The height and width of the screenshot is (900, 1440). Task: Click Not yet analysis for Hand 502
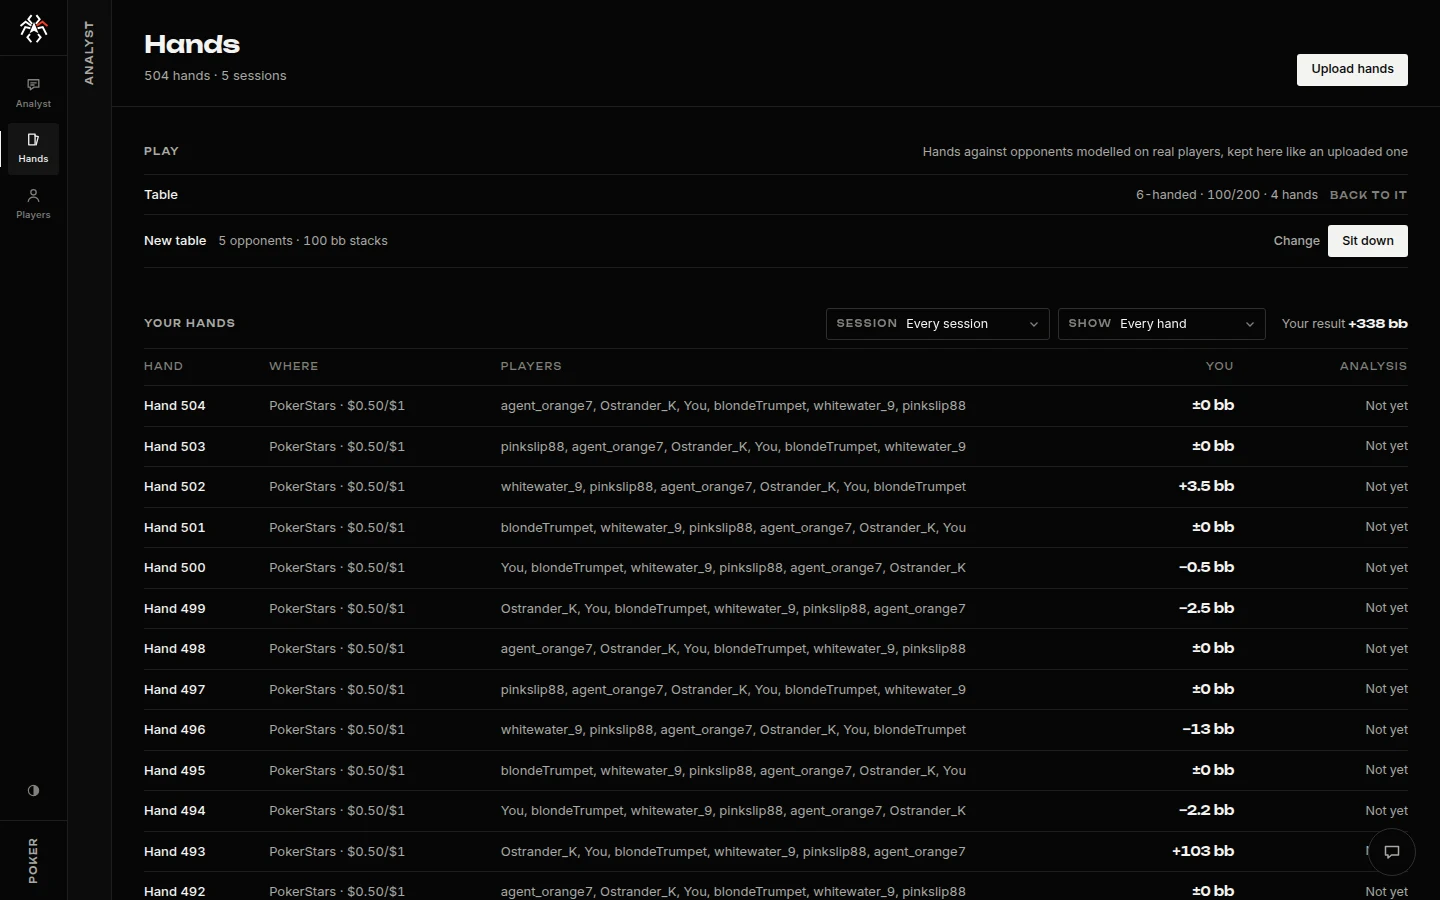[x=1386, y=487]
